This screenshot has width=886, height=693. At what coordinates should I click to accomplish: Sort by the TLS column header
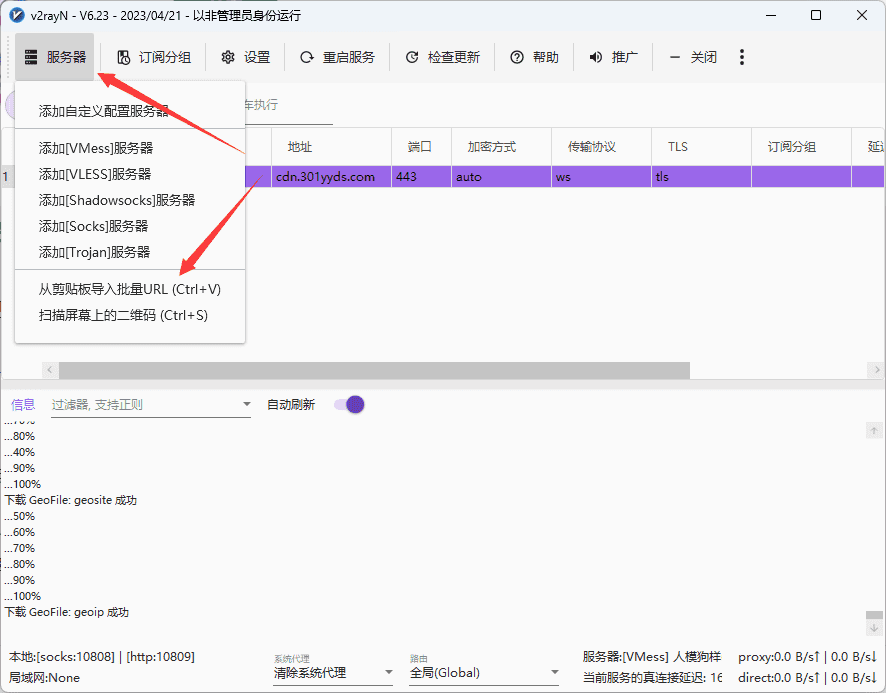tap(702, 147)
